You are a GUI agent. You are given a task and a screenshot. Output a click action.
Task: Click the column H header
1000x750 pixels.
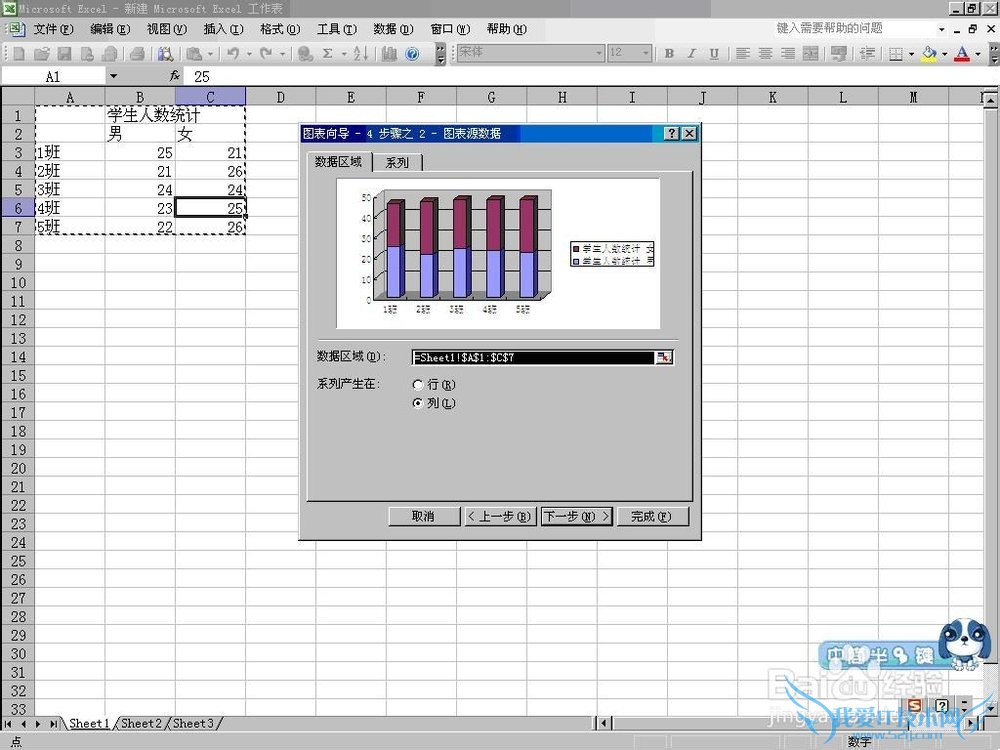[562, 98]
